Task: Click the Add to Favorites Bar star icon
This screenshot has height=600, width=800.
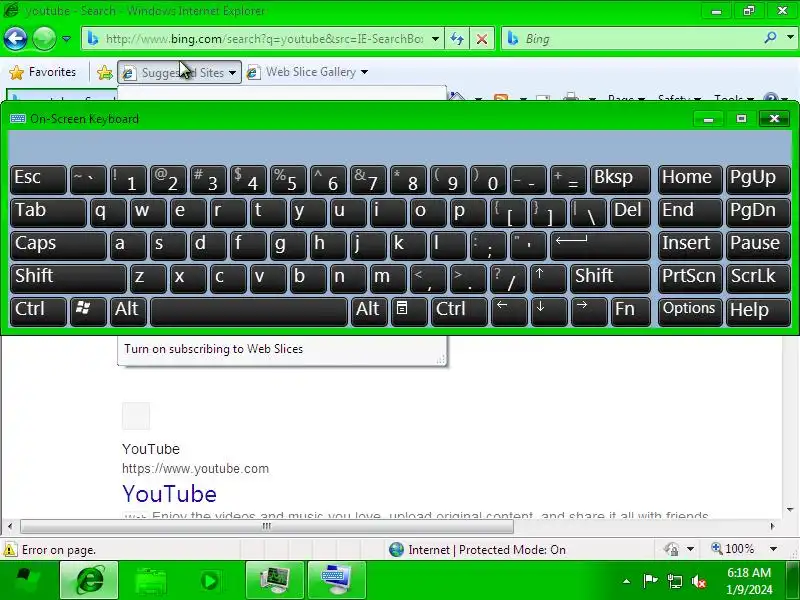Action: click(105, 72)
